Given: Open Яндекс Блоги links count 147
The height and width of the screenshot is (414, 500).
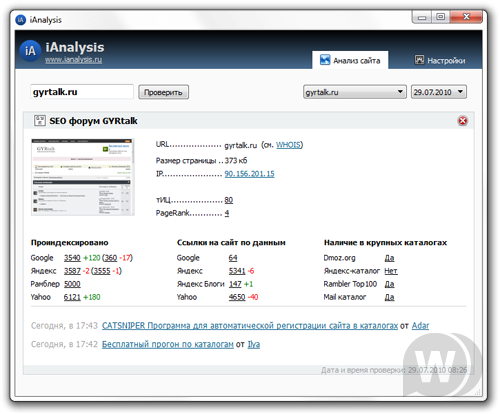Looking at the screenshot, I should 235,284.
